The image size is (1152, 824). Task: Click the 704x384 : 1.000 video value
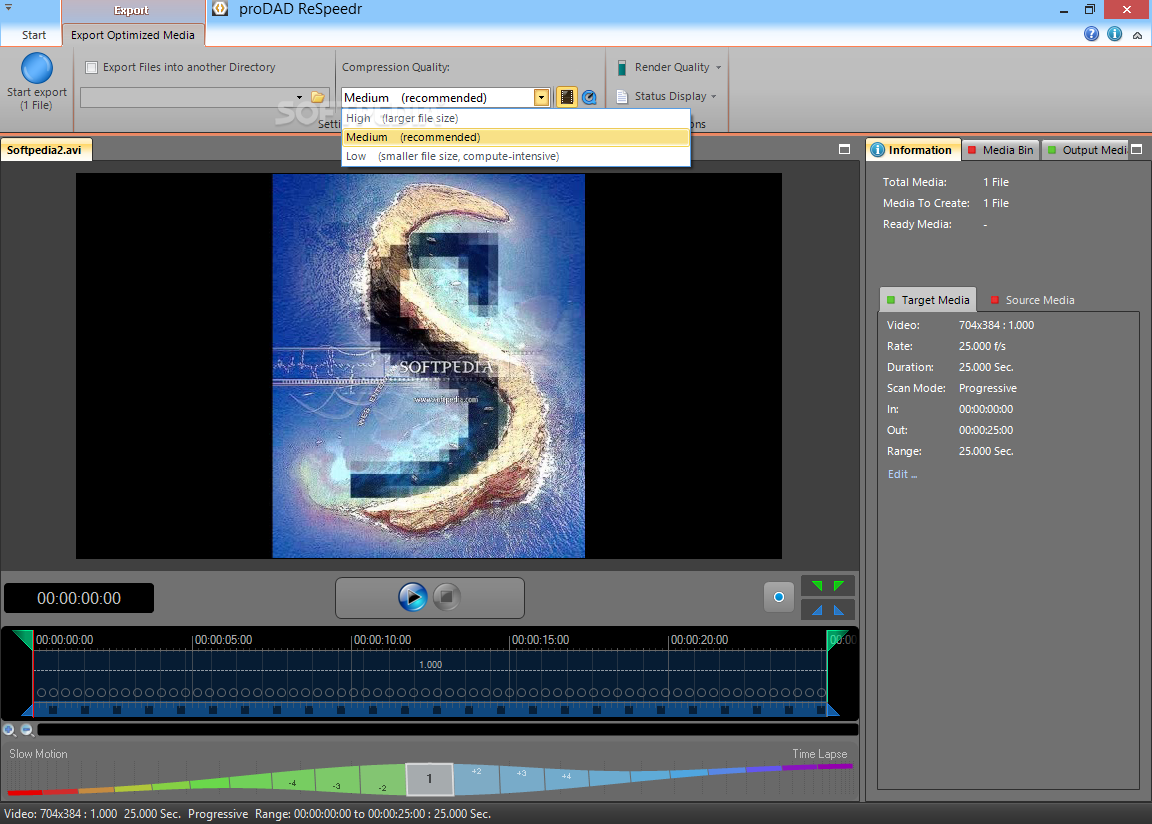996,325
